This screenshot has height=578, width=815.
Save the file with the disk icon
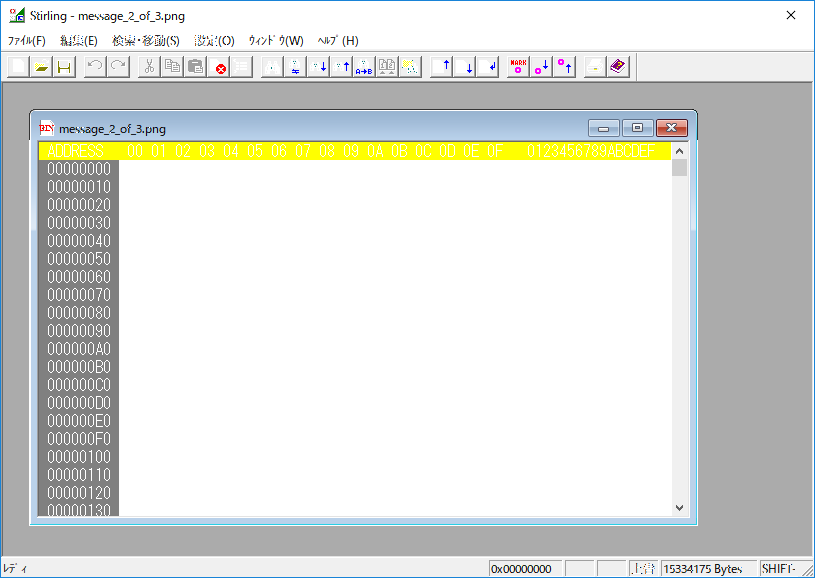(64, 67)
